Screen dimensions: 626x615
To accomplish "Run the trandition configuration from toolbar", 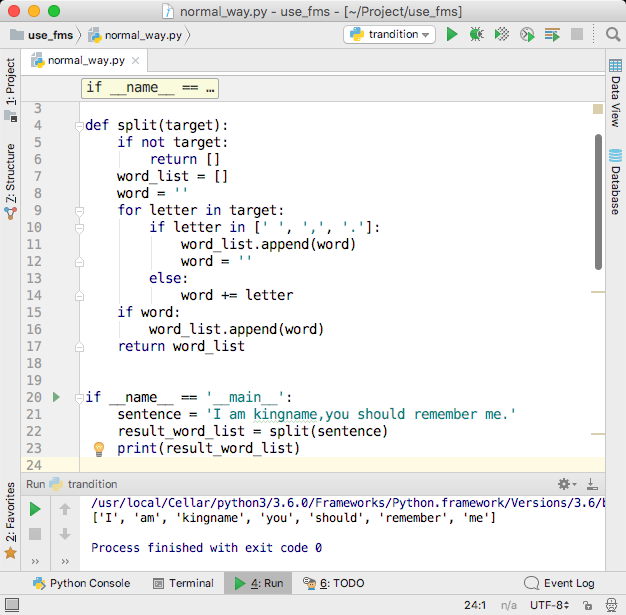I will [452, 35].
